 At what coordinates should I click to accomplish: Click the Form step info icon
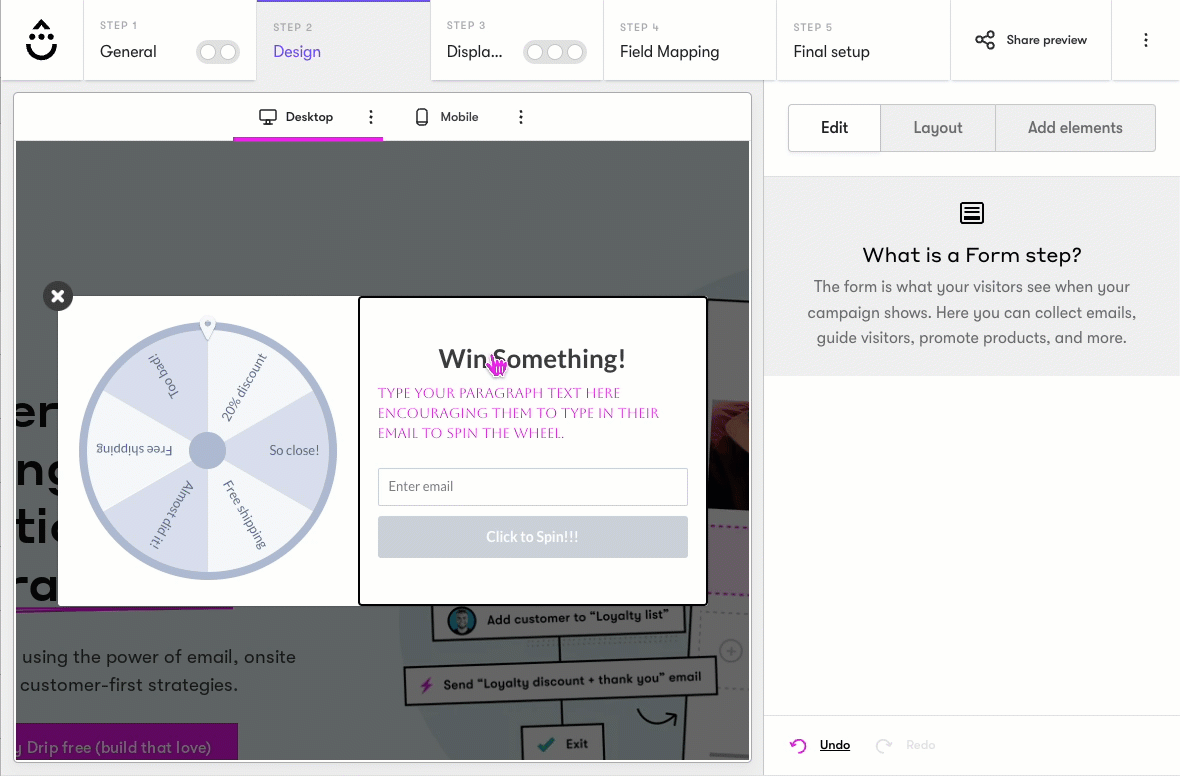click(972, 213)
